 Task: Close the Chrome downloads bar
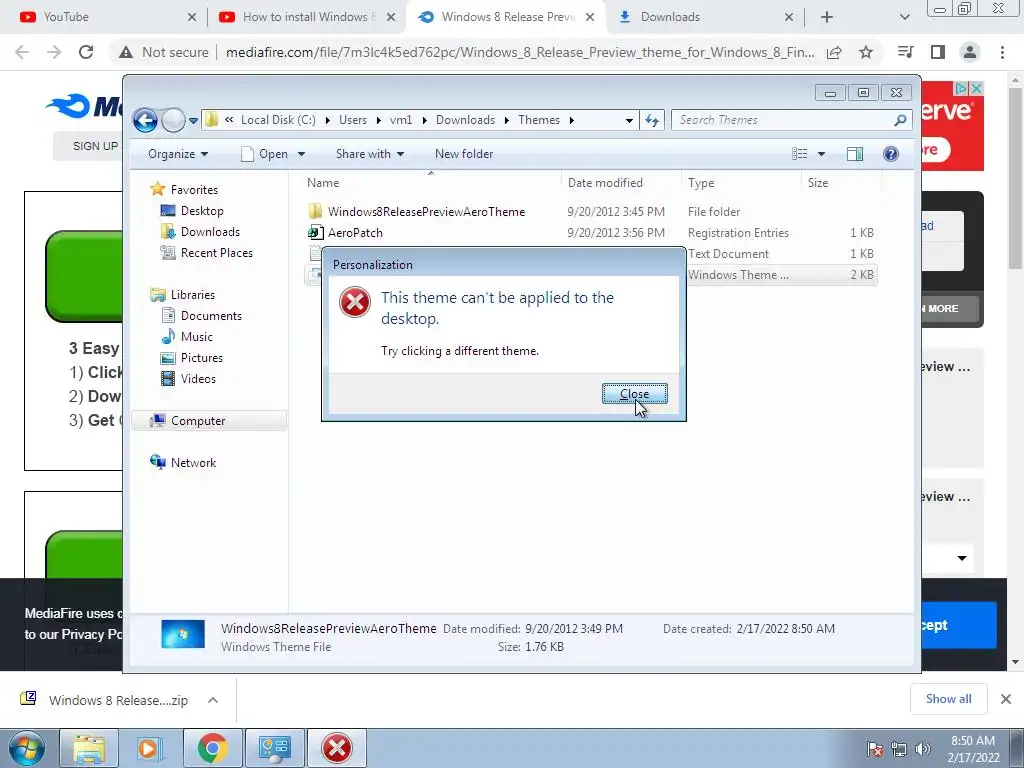point(1006,699)
